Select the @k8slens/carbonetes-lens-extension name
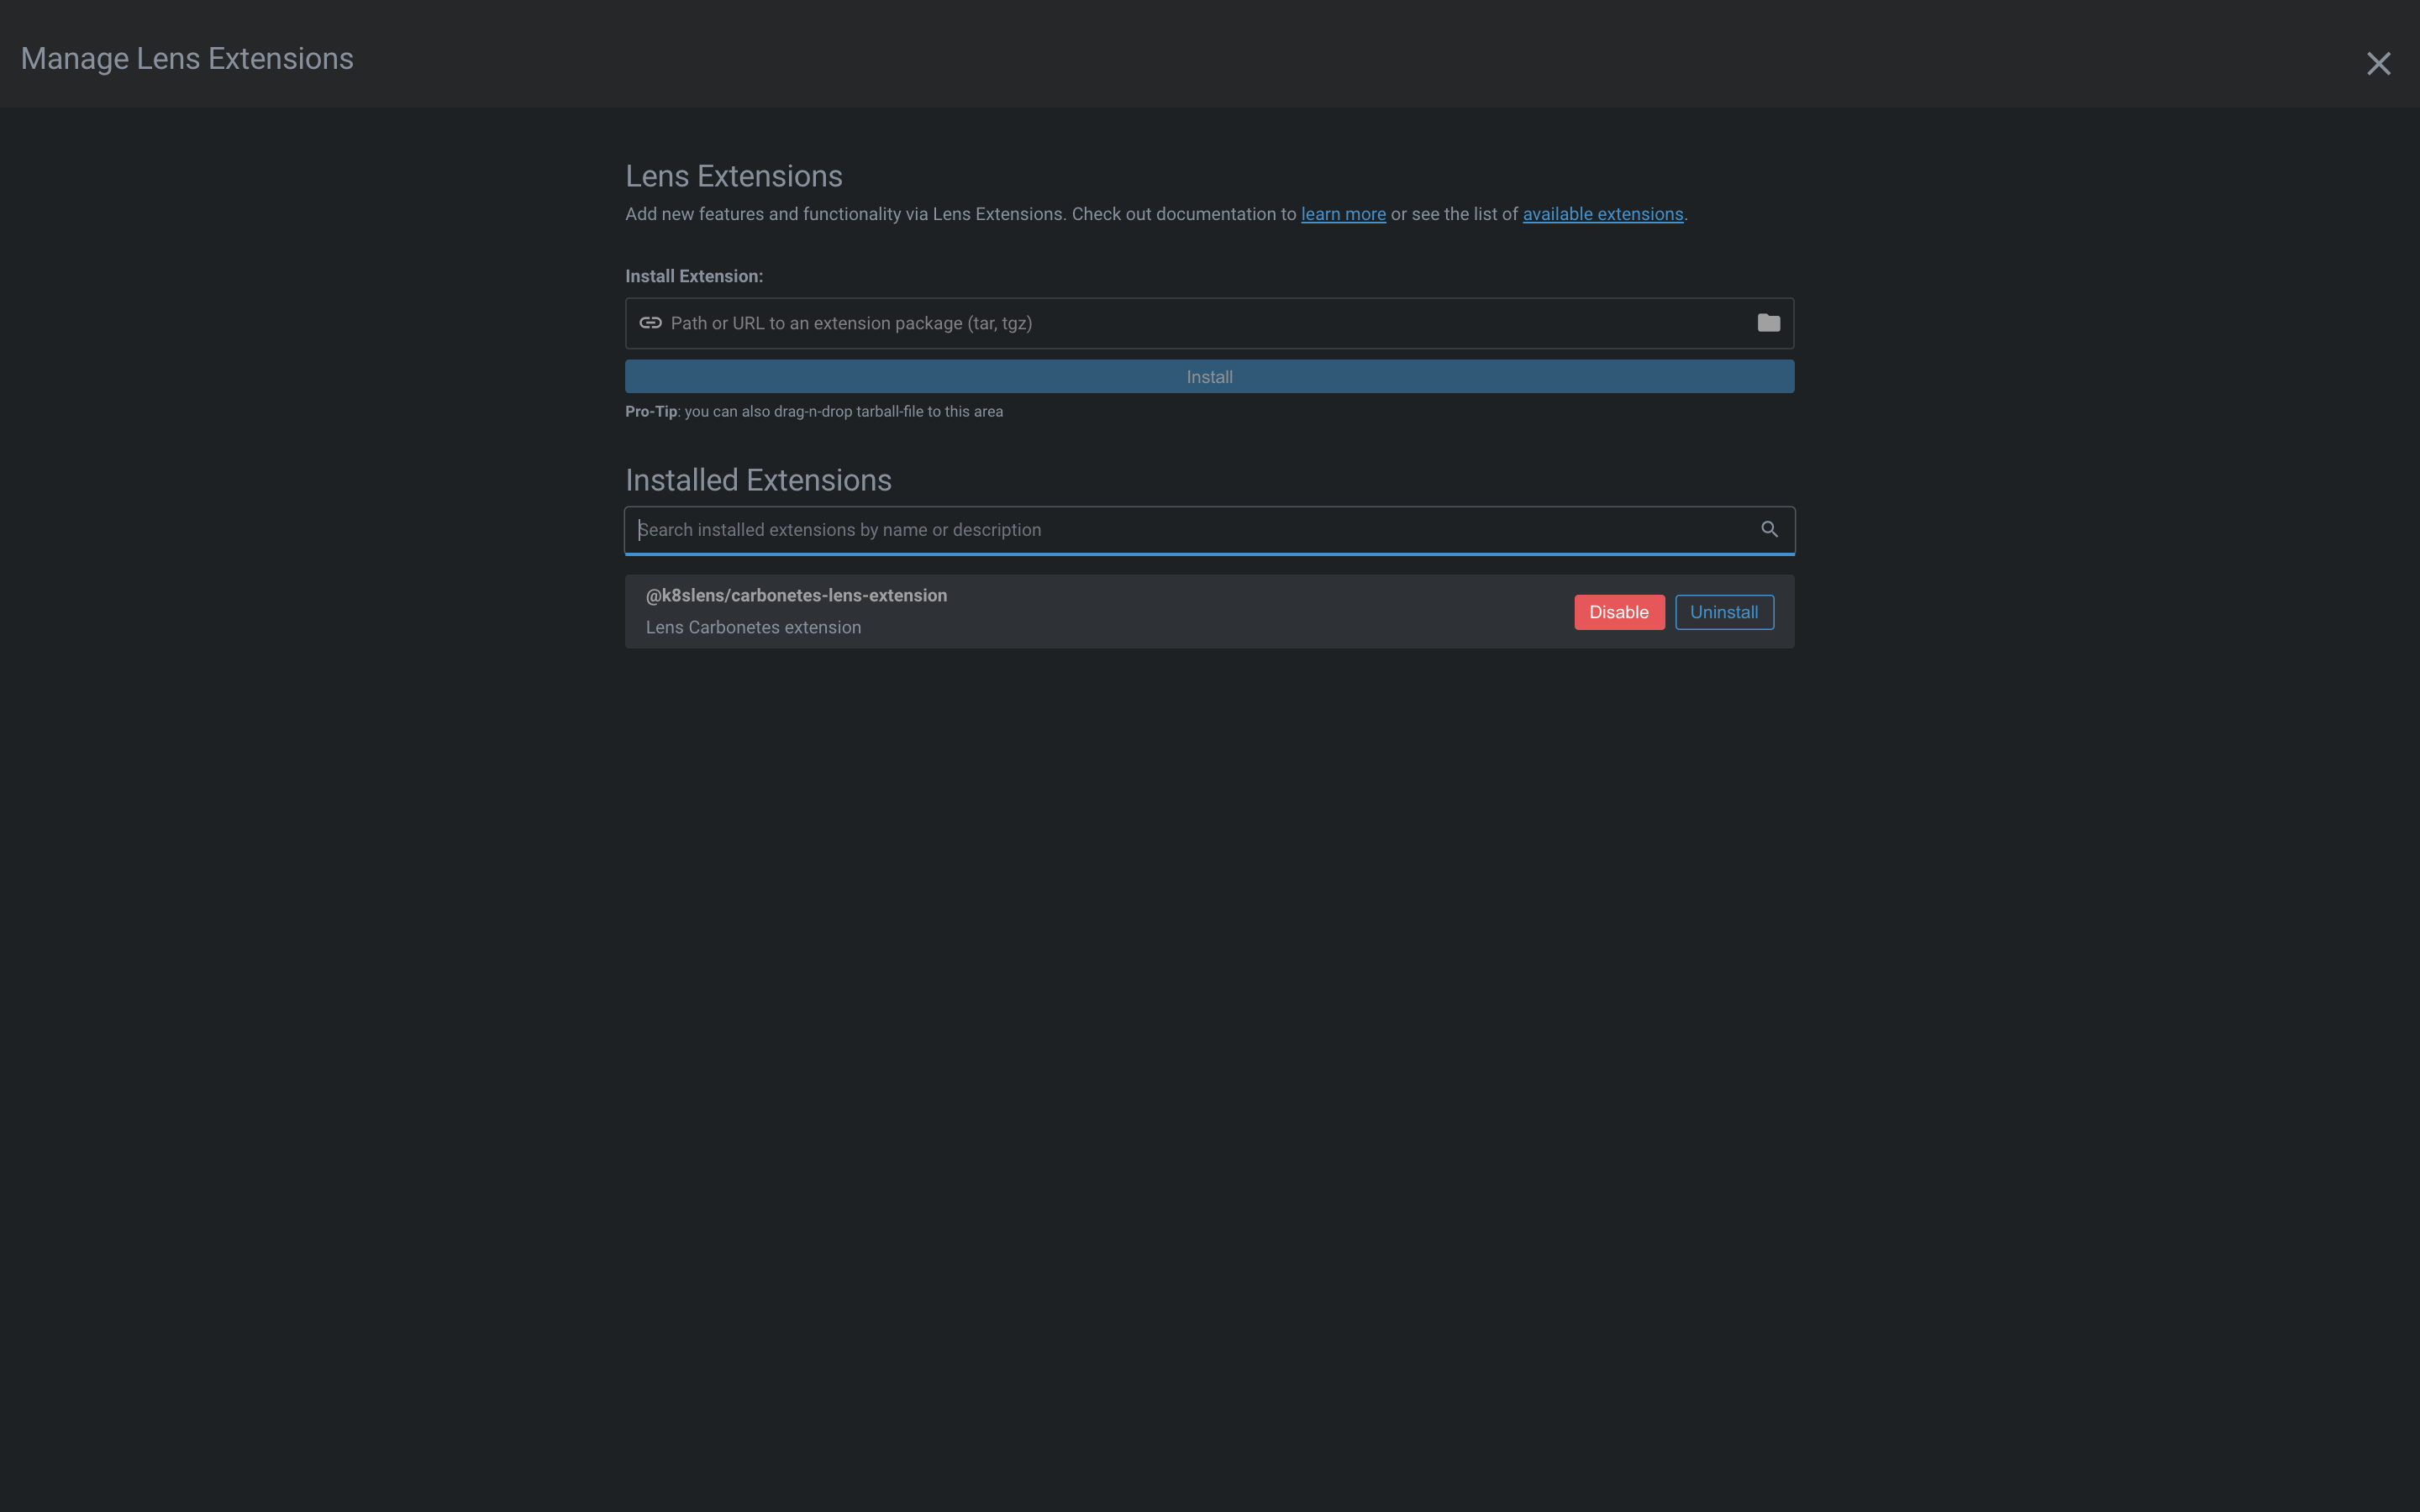Screen dimensions: 2420x1512 796,595
